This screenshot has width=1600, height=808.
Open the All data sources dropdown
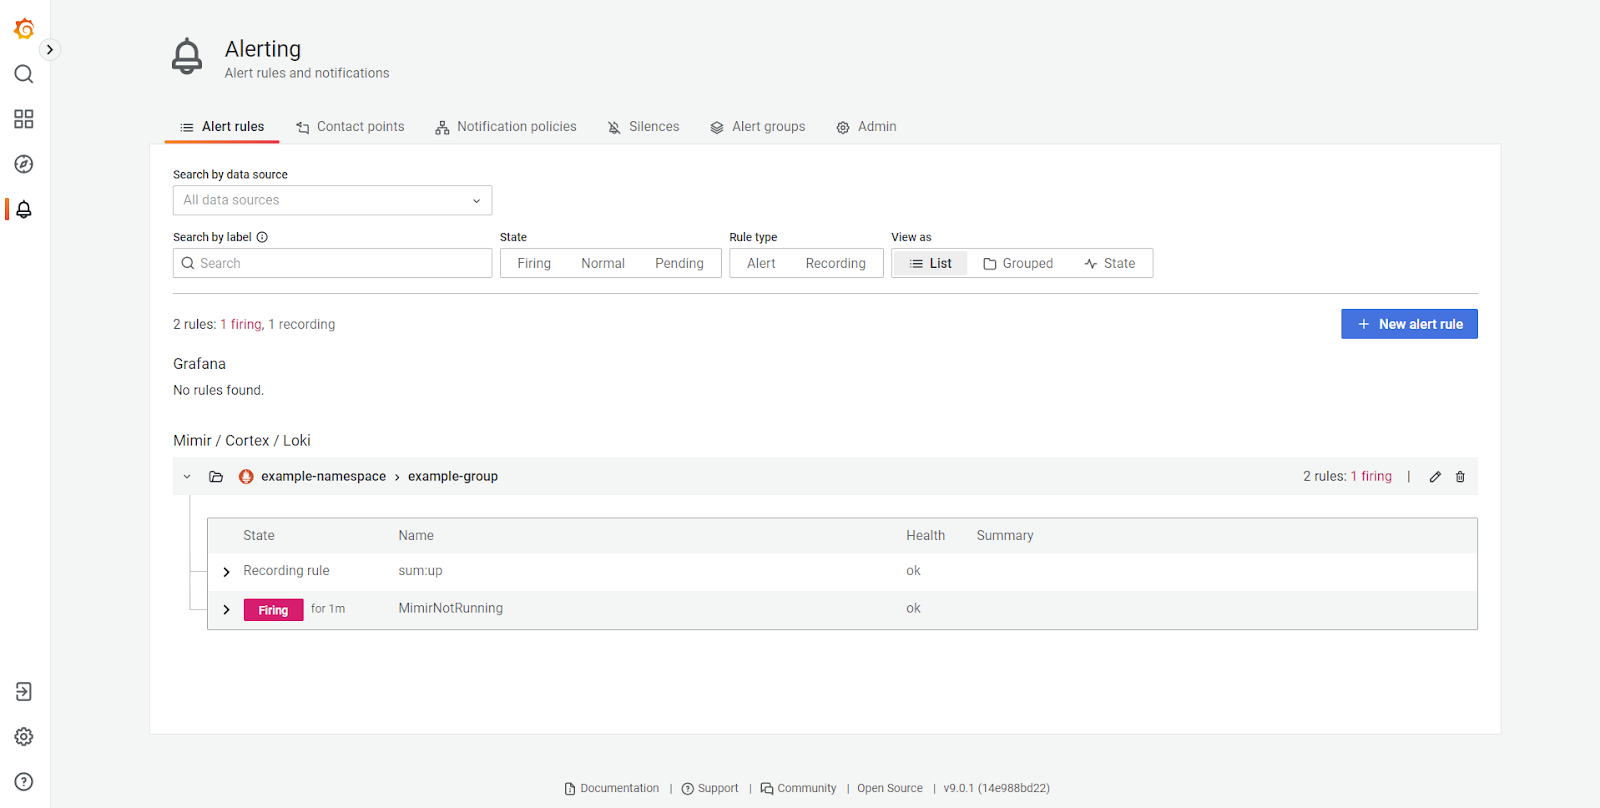tap(332, 200)
